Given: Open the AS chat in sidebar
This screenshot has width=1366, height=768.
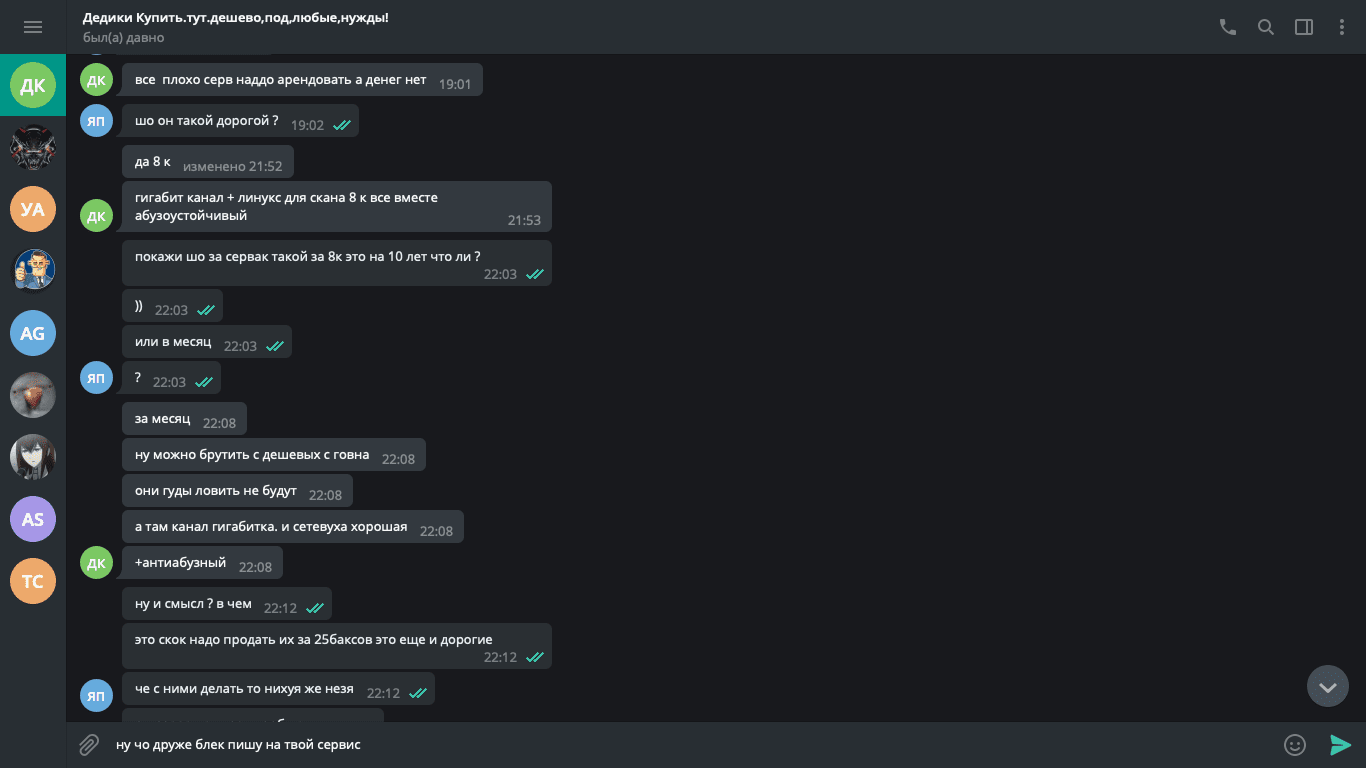Looking at the screenshot, I should [33, 519].
